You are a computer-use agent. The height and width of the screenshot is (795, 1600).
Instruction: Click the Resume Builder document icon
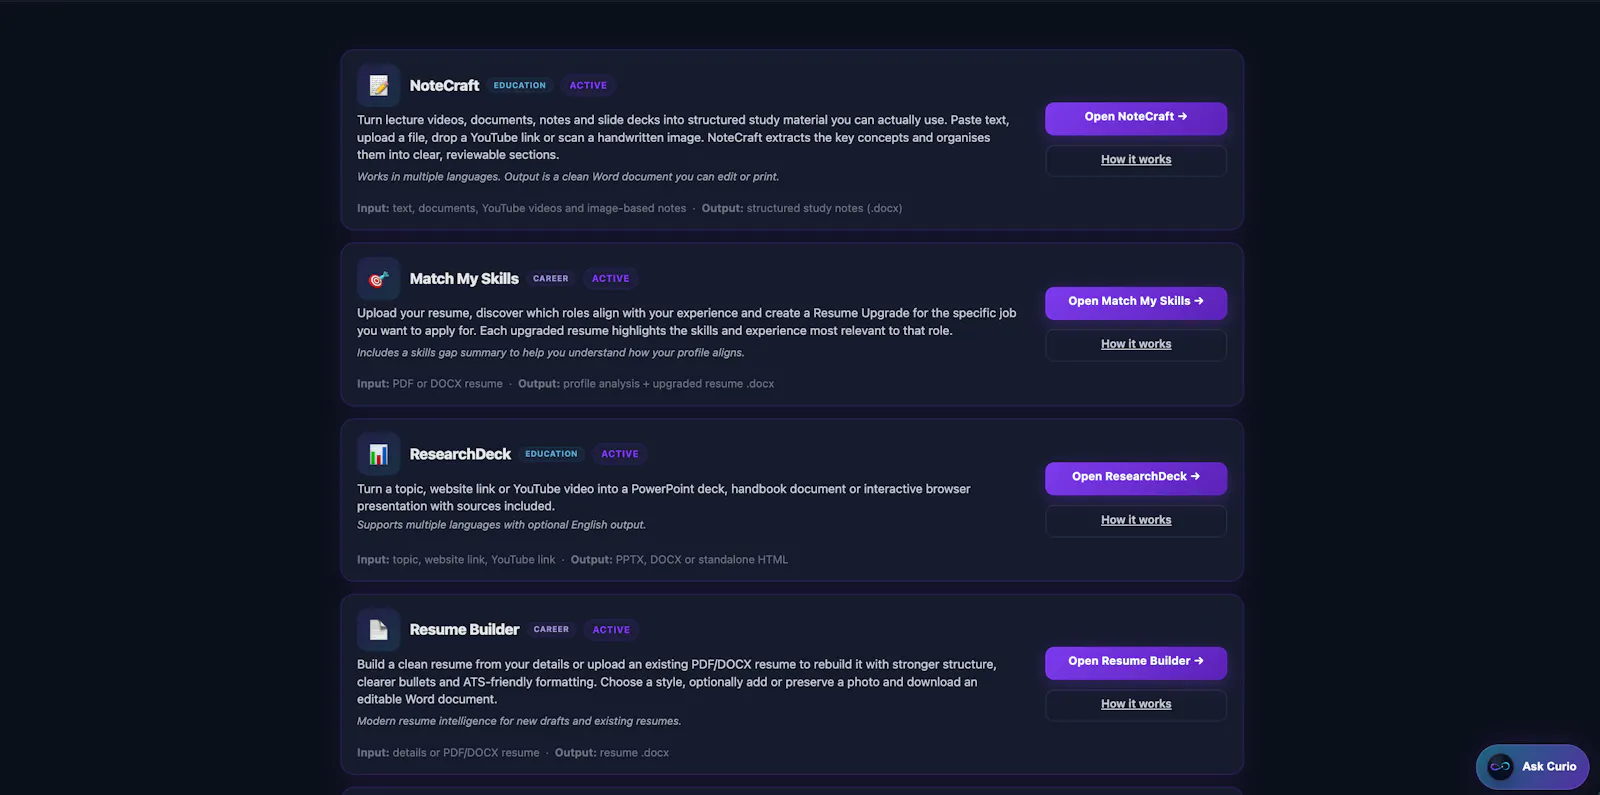pyautogui.click(x=378, y=630)
